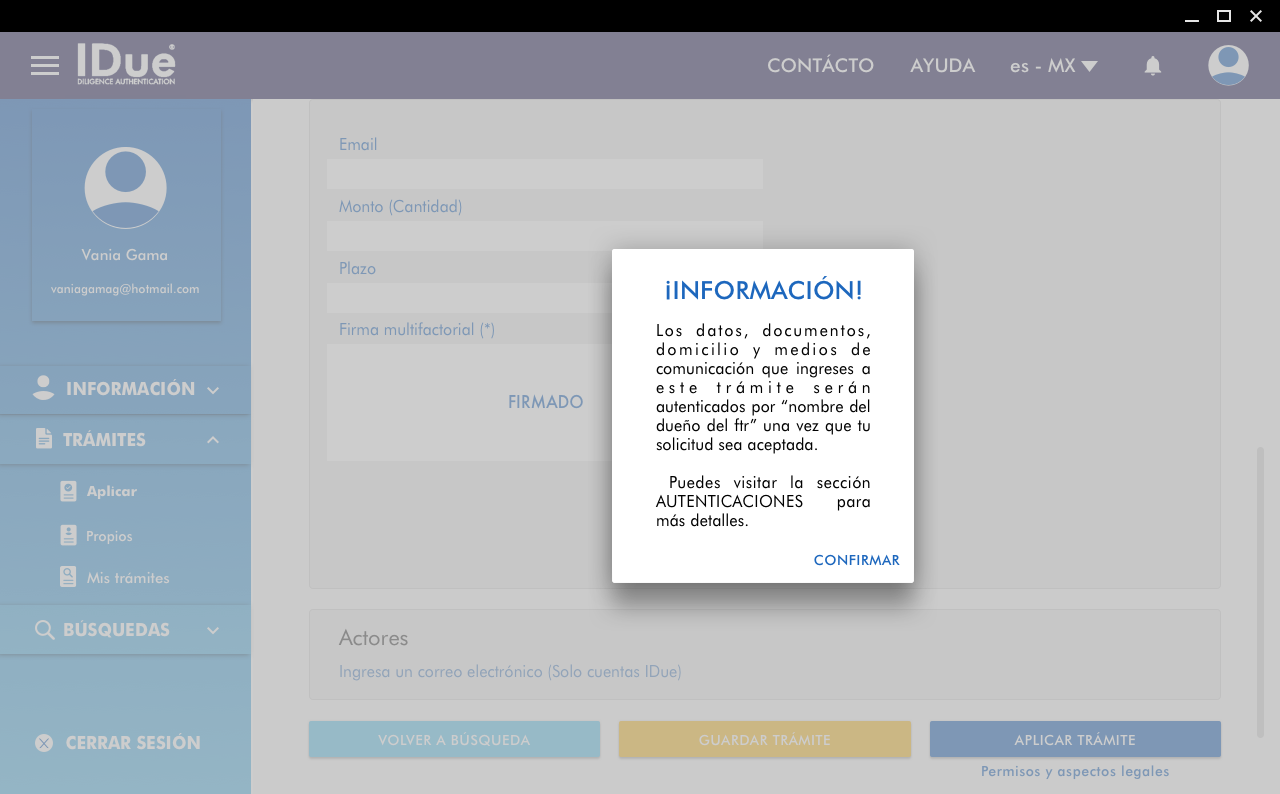Expand the BÚSQUEDAS section chevron
The height and width of the screenshot is (794, 1280).
coord(213,630)
